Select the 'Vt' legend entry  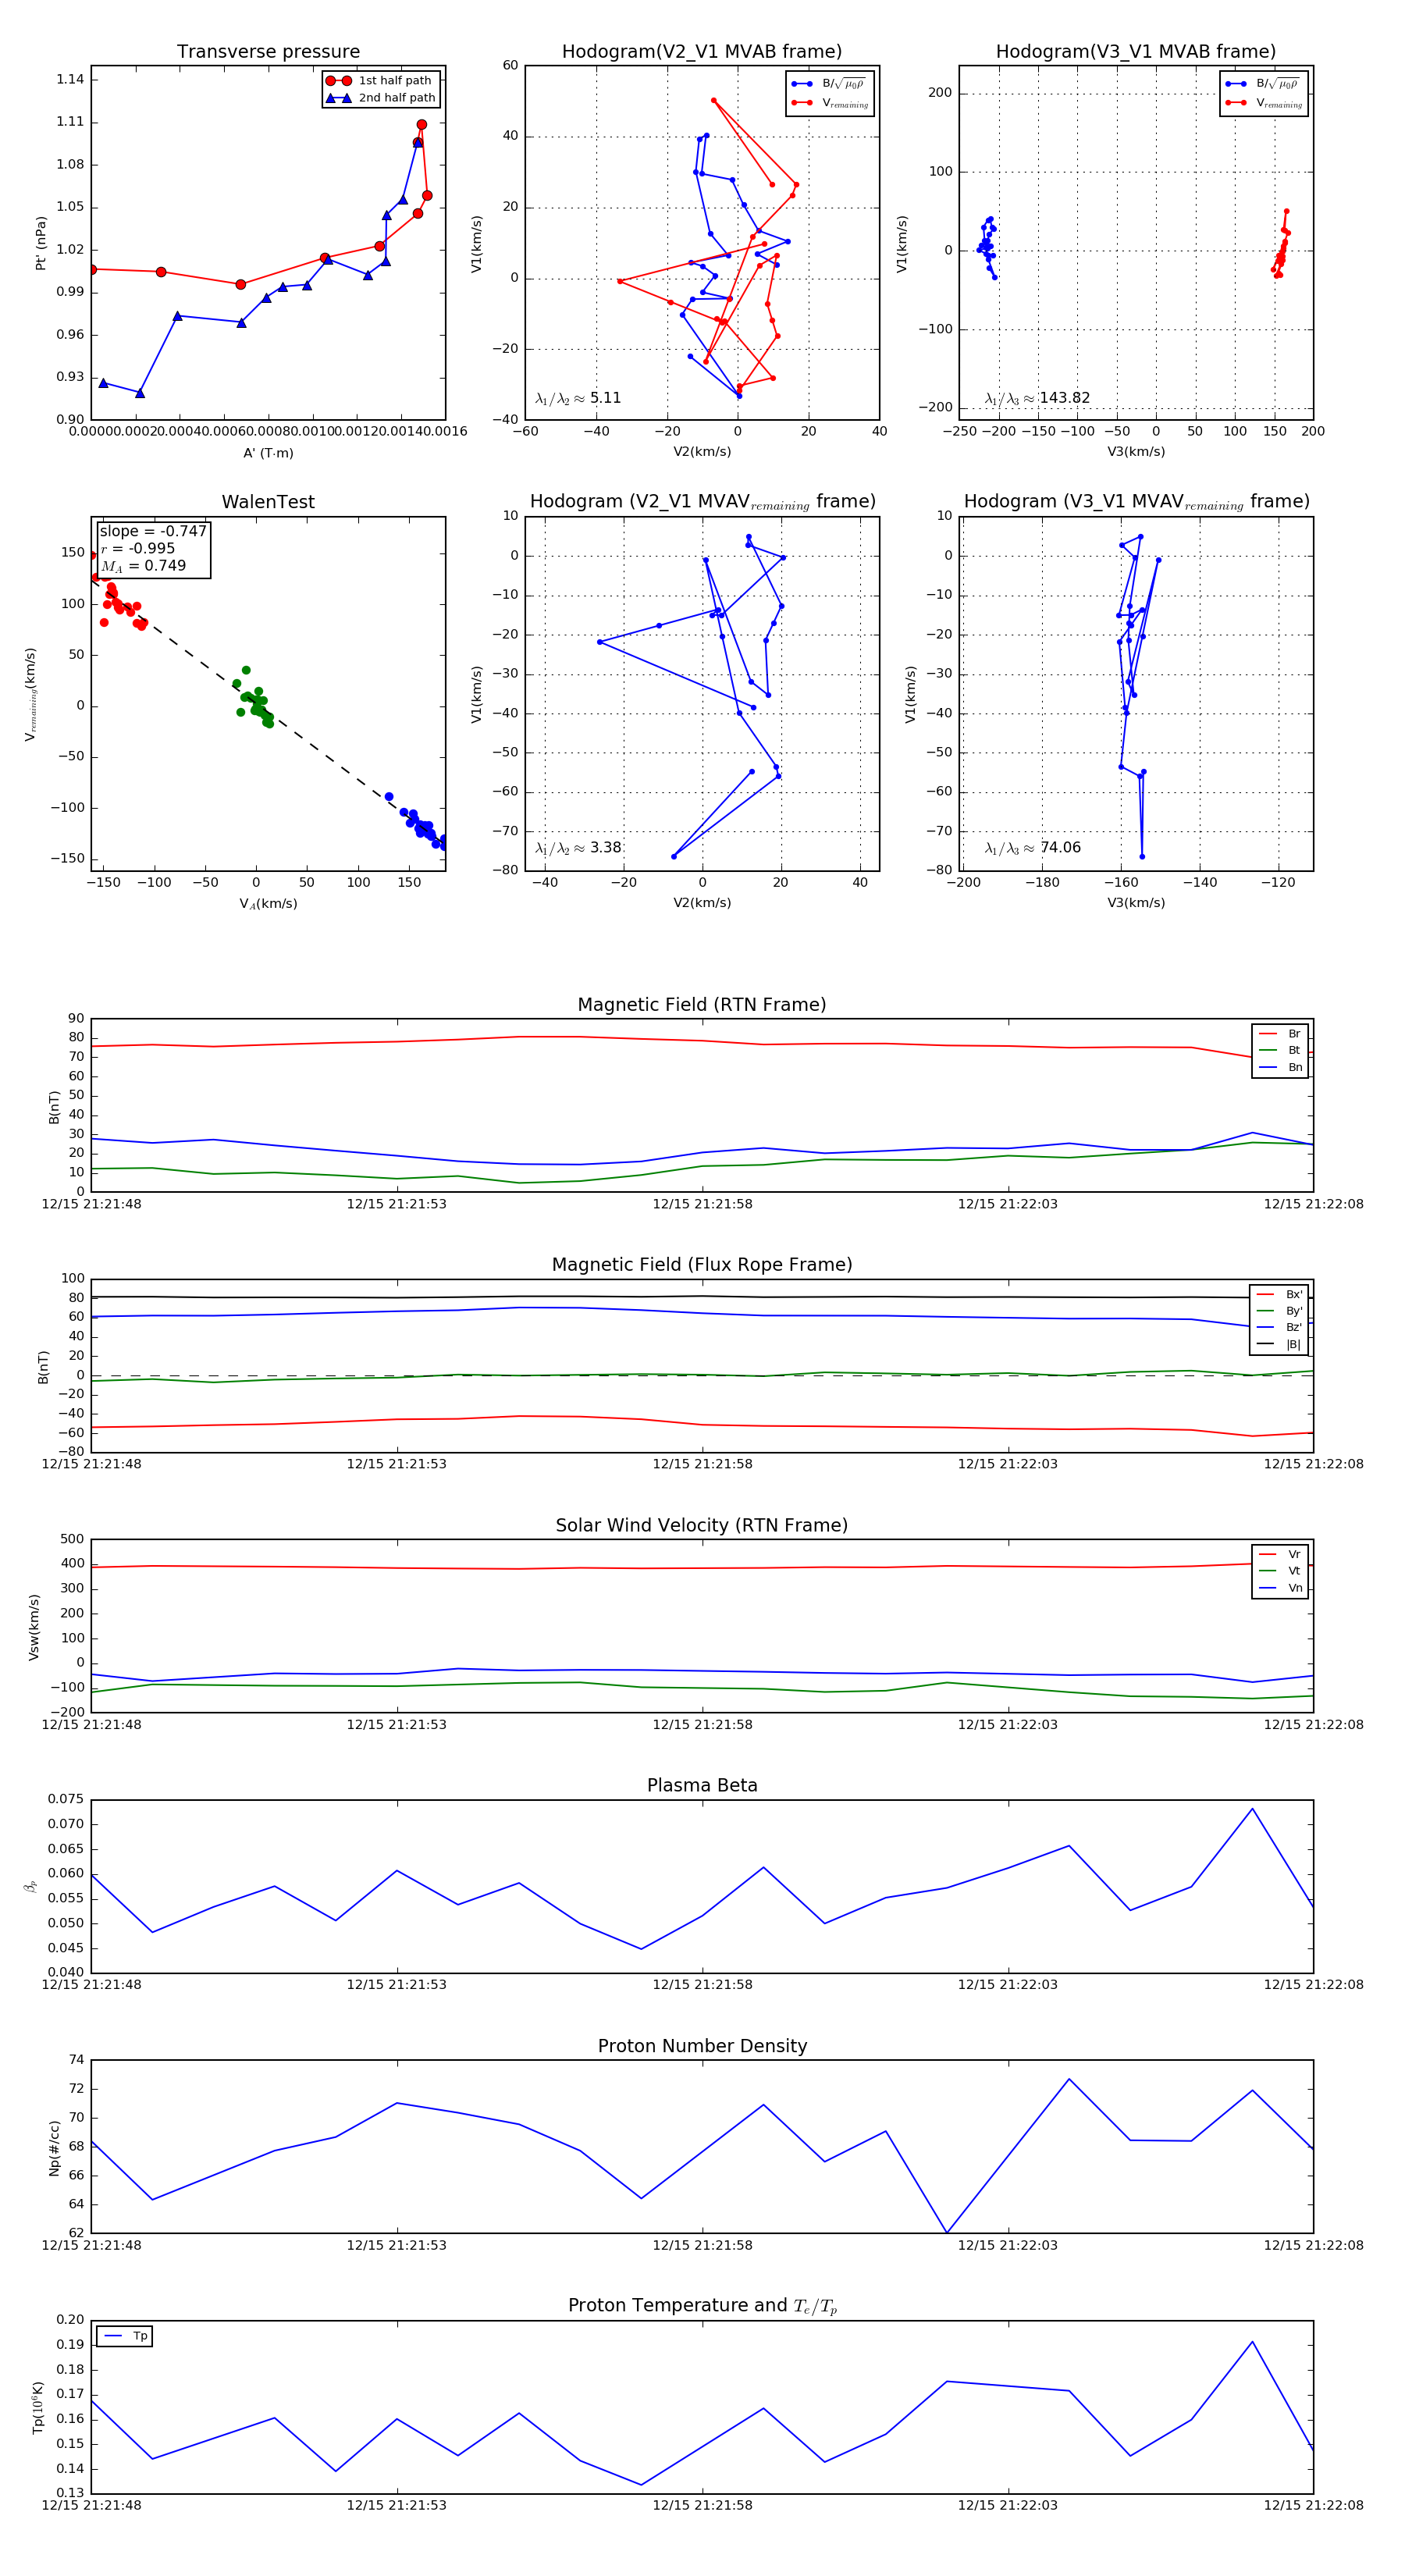point(1280,1570)
